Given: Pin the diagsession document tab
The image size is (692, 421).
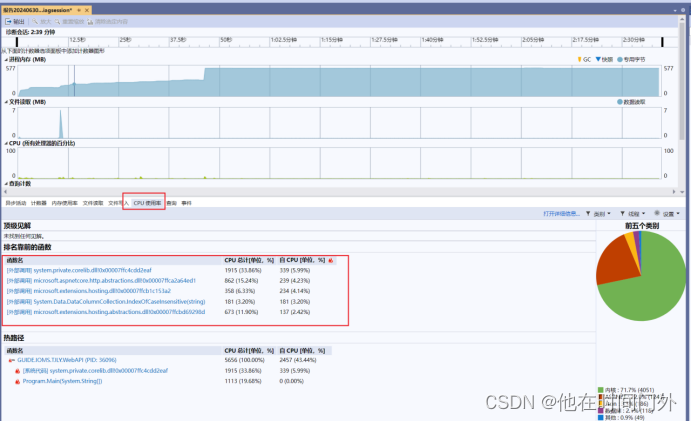Looking at the screenshot, I should click(79, 10).
